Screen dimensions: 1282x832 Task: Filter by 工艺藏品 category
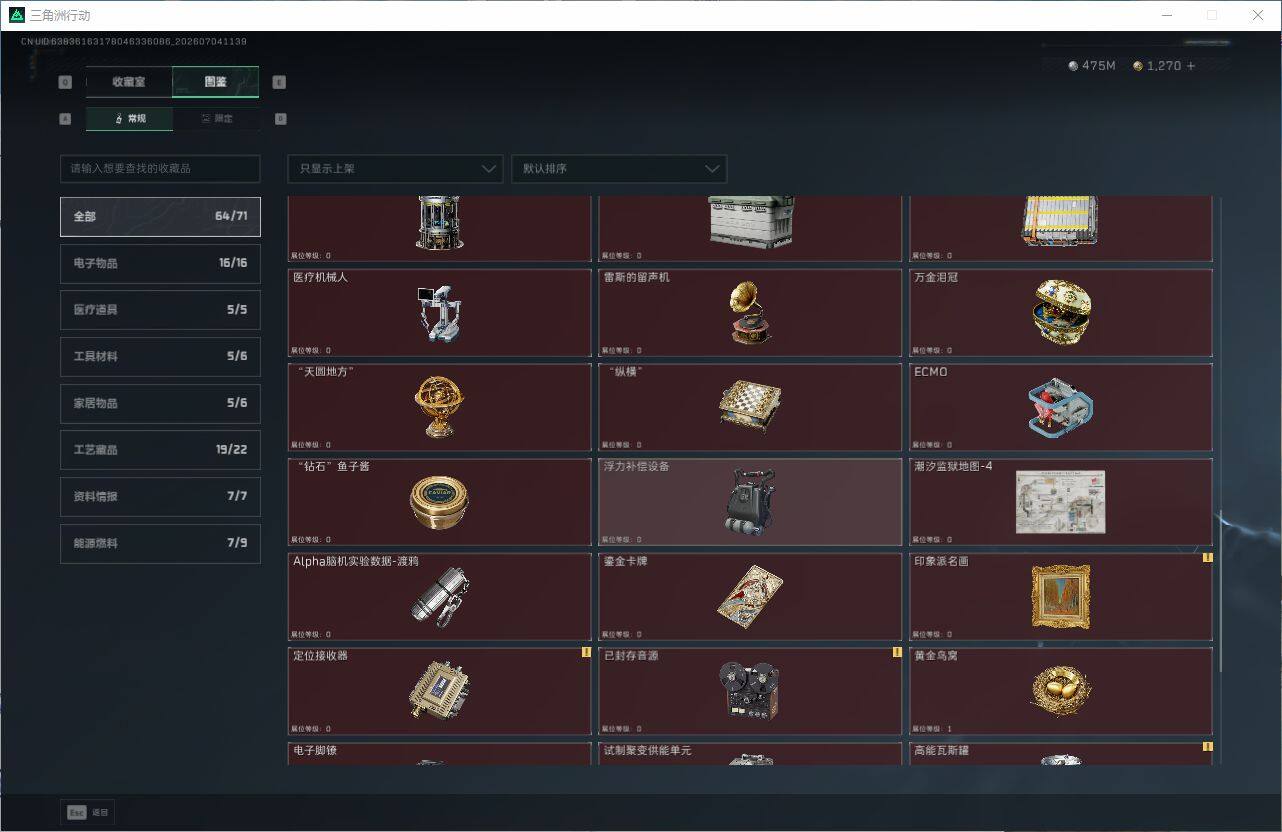pyautogui.click(x=160, y=450)
